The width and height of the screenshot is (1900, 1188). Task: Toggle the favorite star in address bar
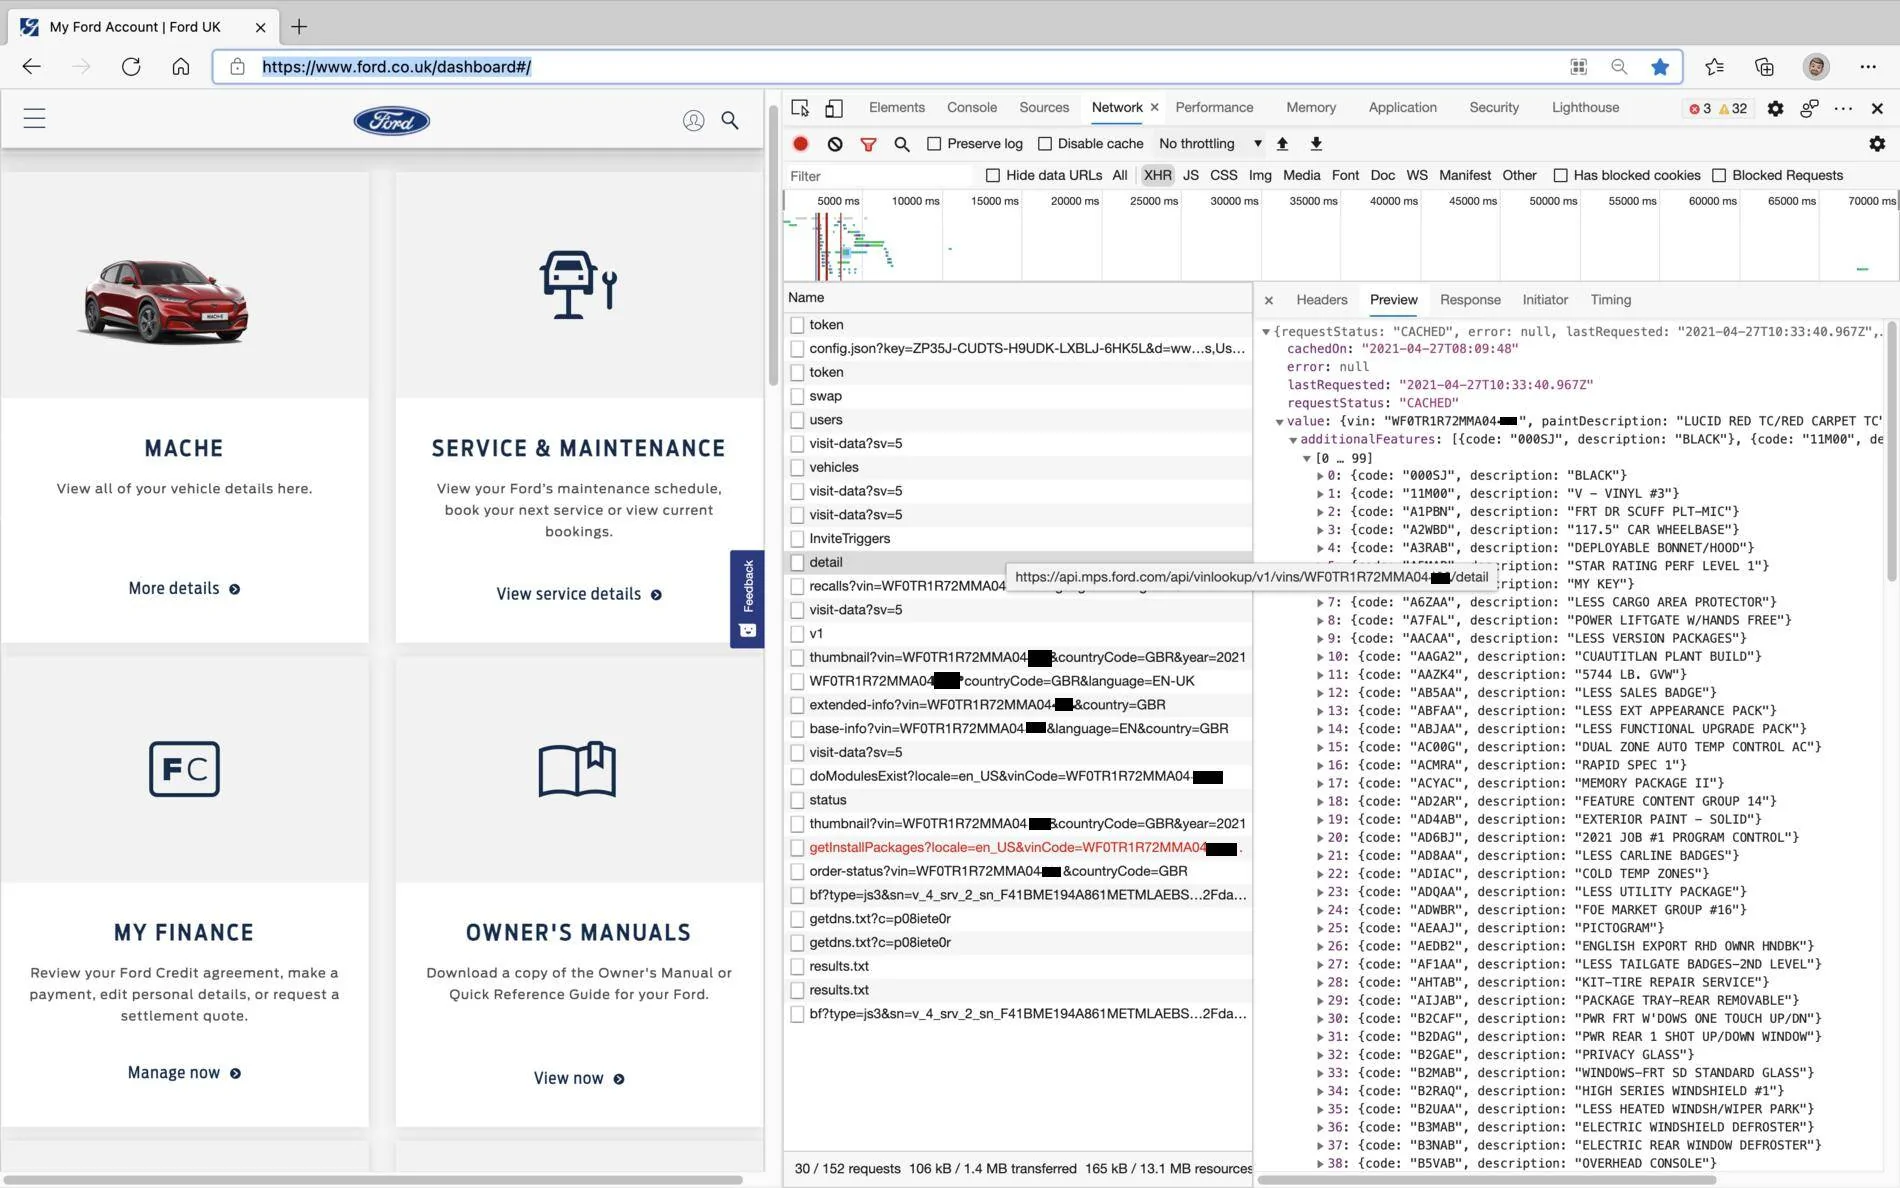(1660, 67)
